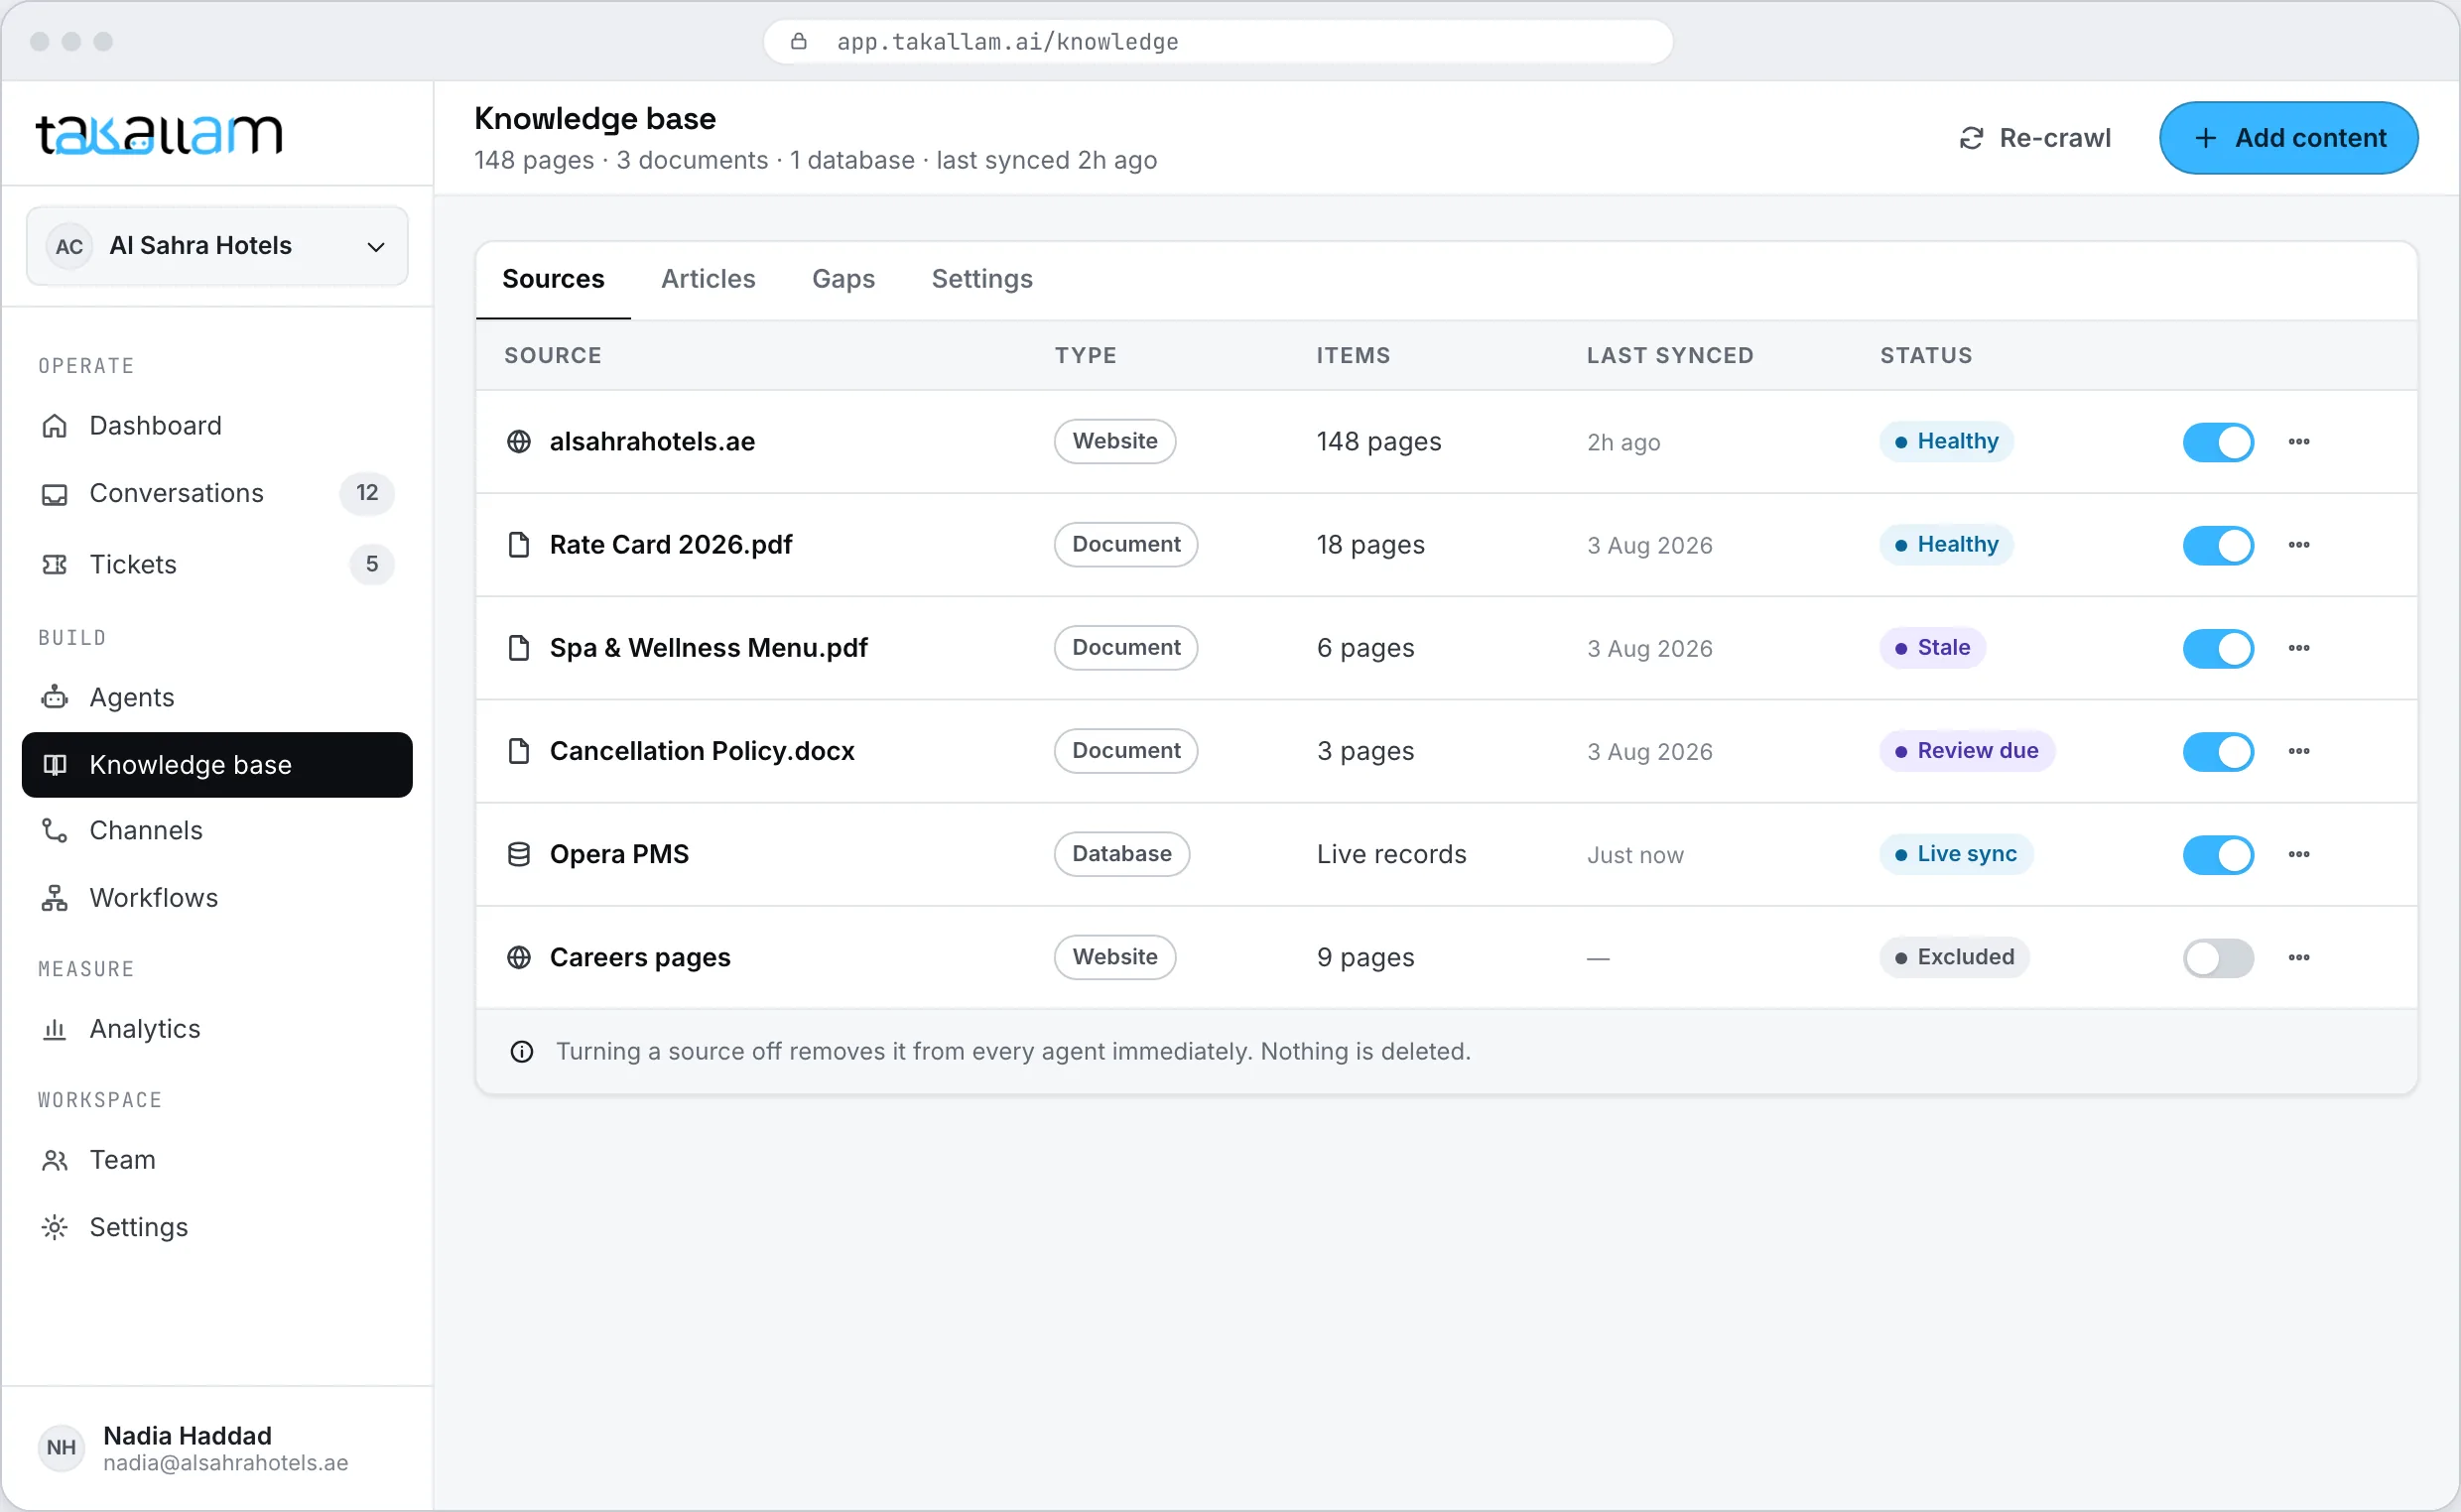Open workspace Settings in the sidebar
2461x1512 pixels.
coord(217,1226)
